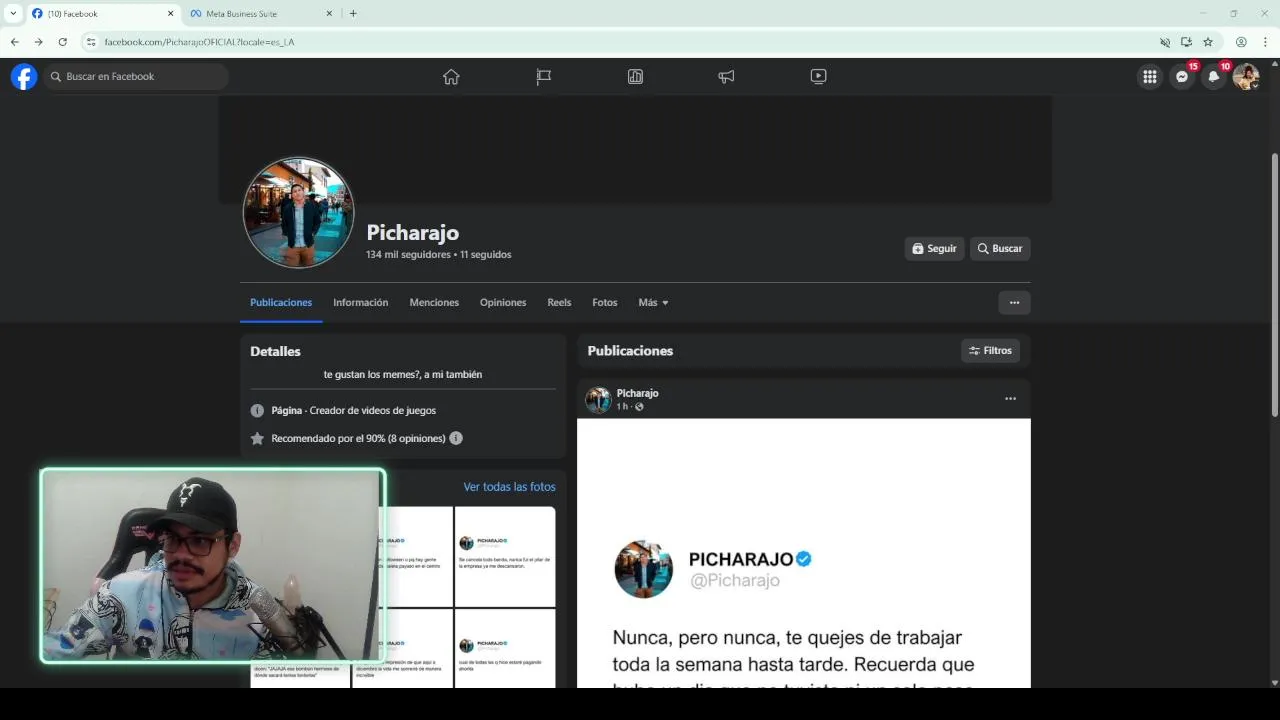Open Ver todas las fotos link
The height and width of the screenshot is (720, 1280).
point(509,487)
